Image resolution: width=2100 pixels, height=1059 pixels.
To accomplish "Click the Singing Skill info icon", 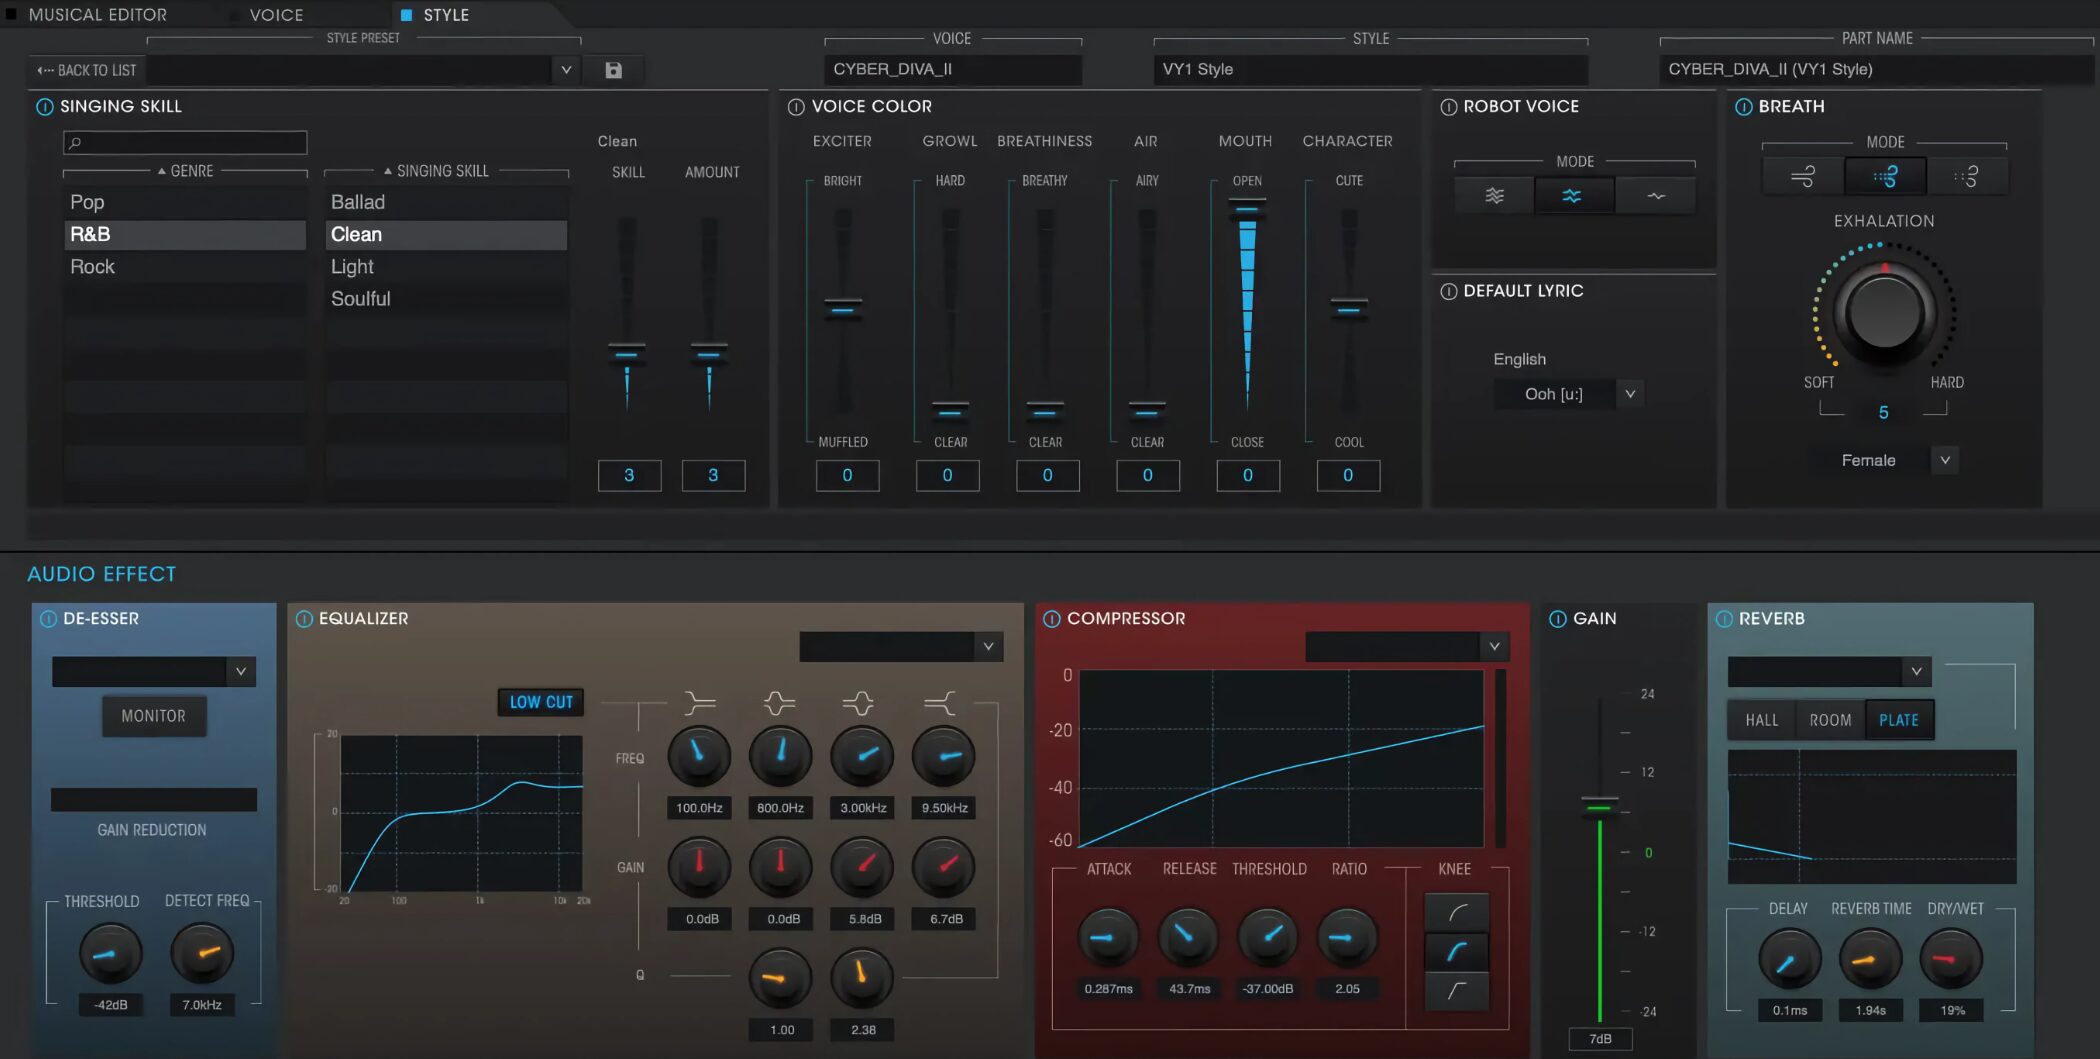I will 44,107.
